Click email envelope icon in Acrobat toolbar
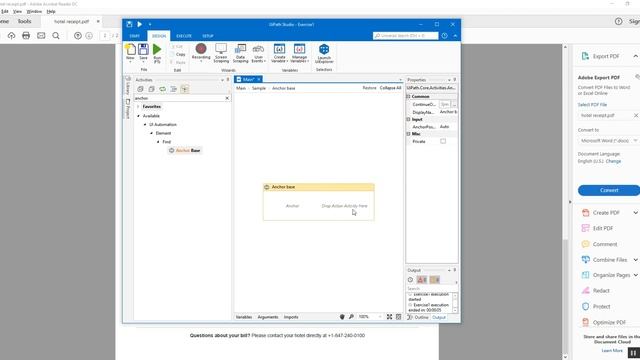This screenshot has width=640, height=360. click(41, 36)
